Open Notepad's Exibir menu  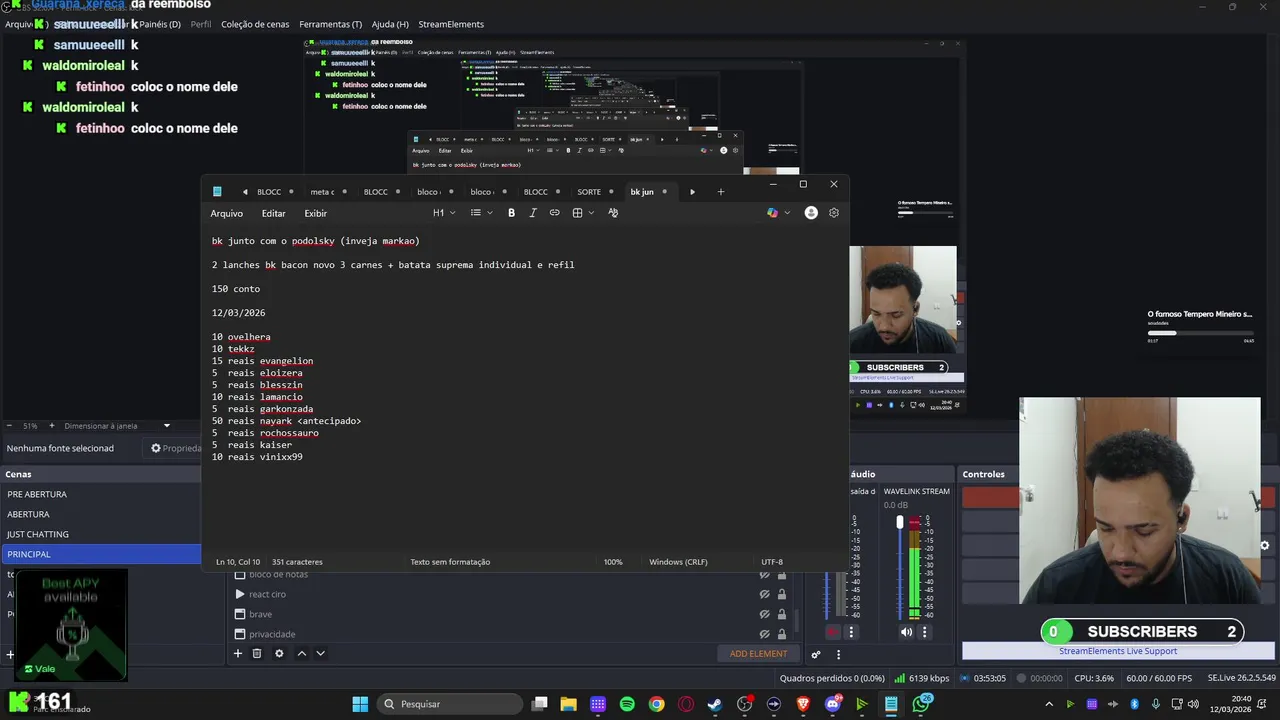[315, 213]
